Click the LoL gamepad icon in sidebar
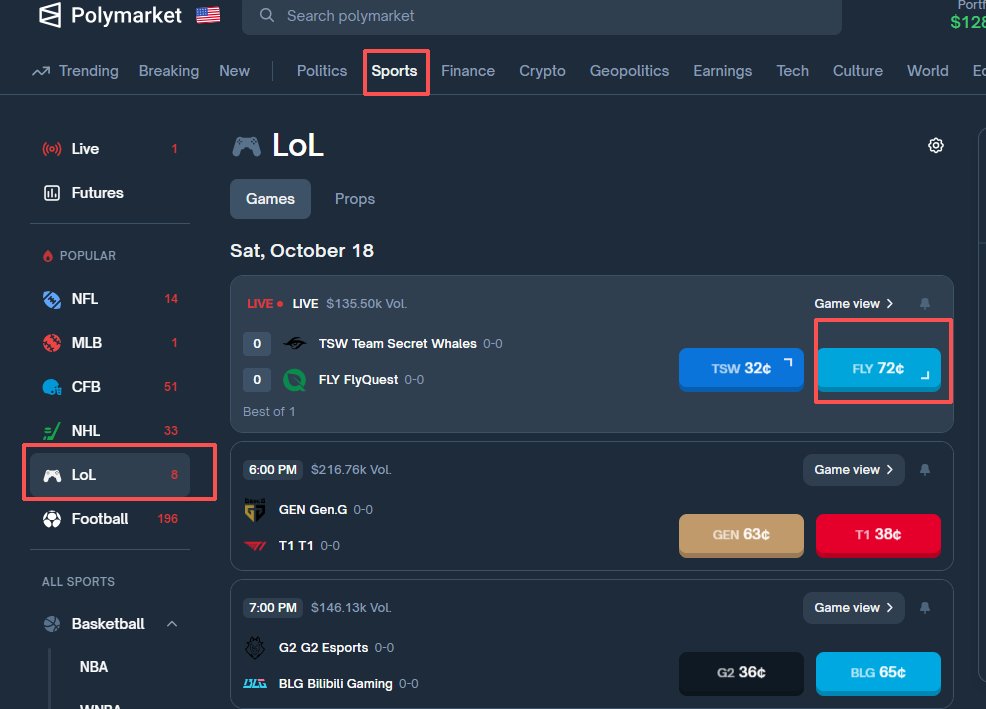Screen dimensions: 986x709 click(52, 475)
